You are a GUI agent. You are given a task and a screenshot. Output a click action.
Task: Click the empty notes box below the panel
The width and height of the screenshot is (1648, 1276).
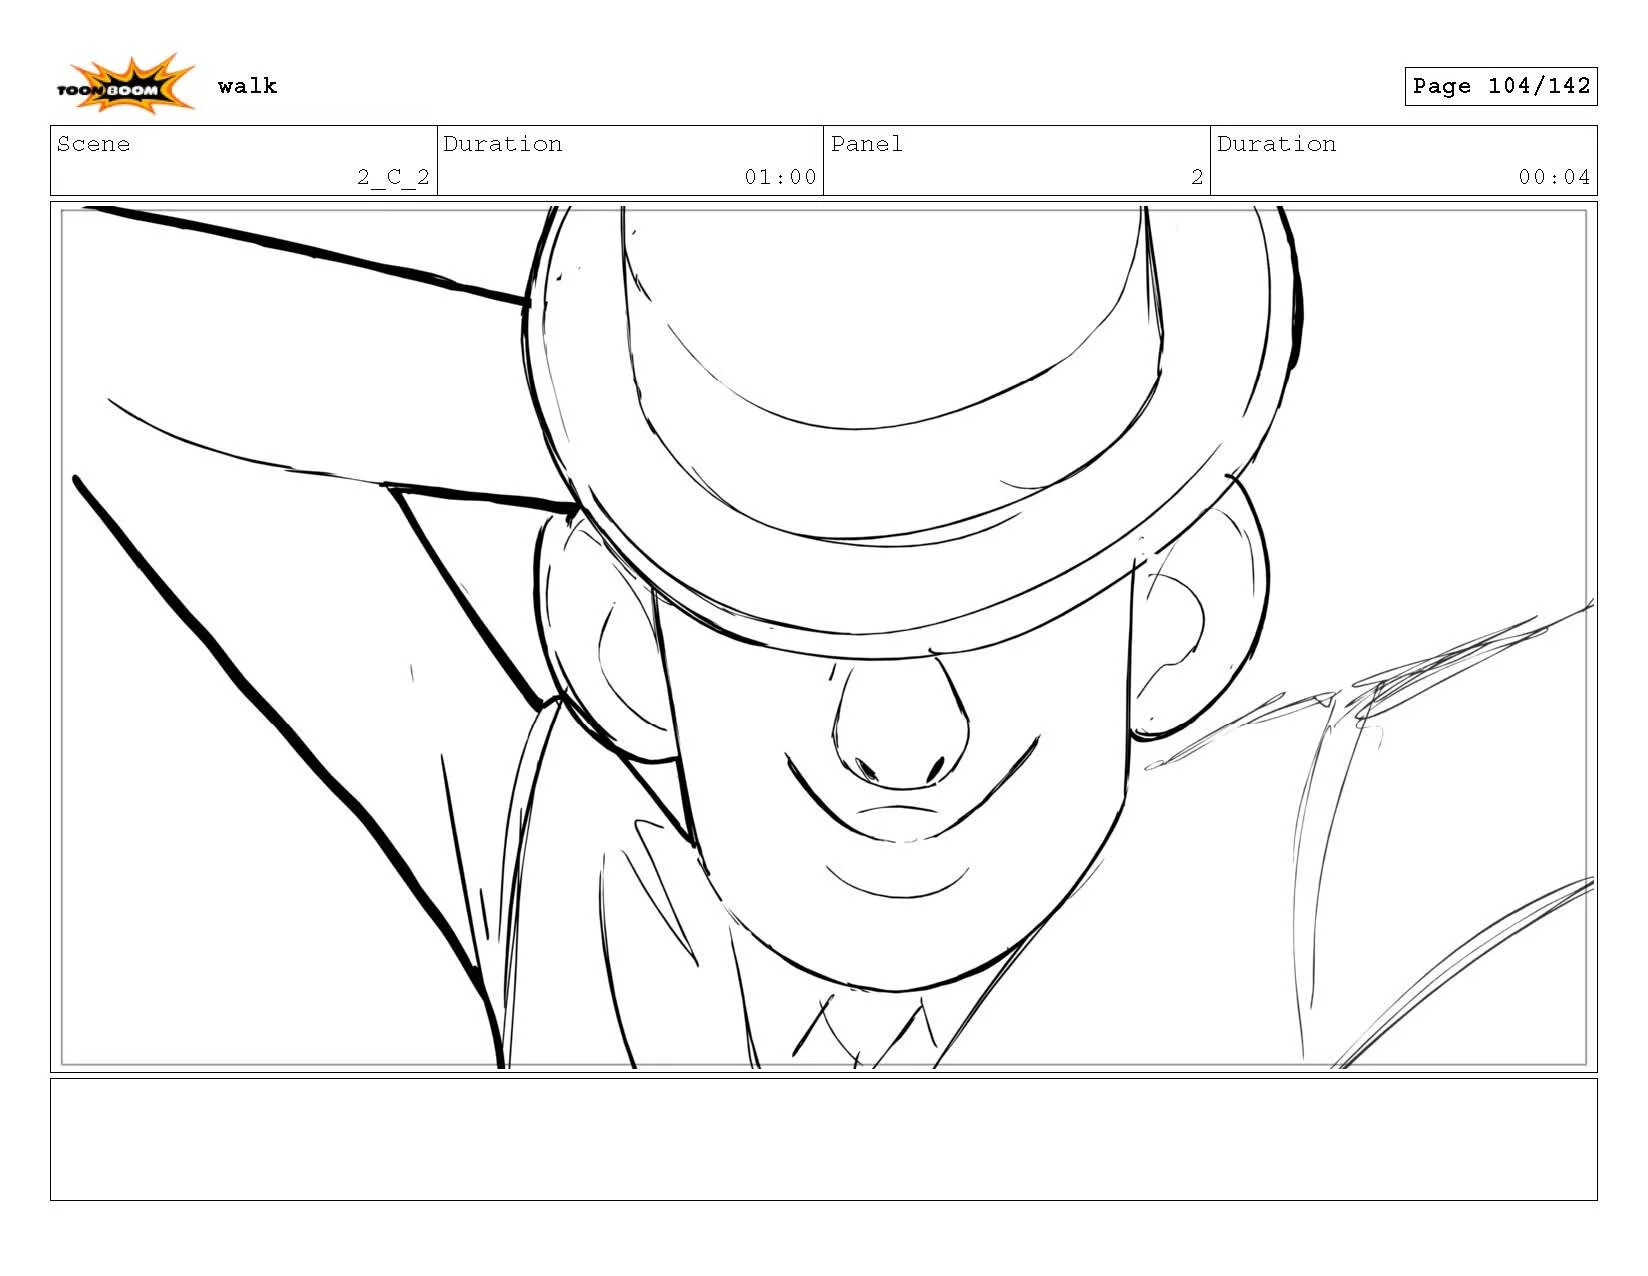coord(824,1139)
